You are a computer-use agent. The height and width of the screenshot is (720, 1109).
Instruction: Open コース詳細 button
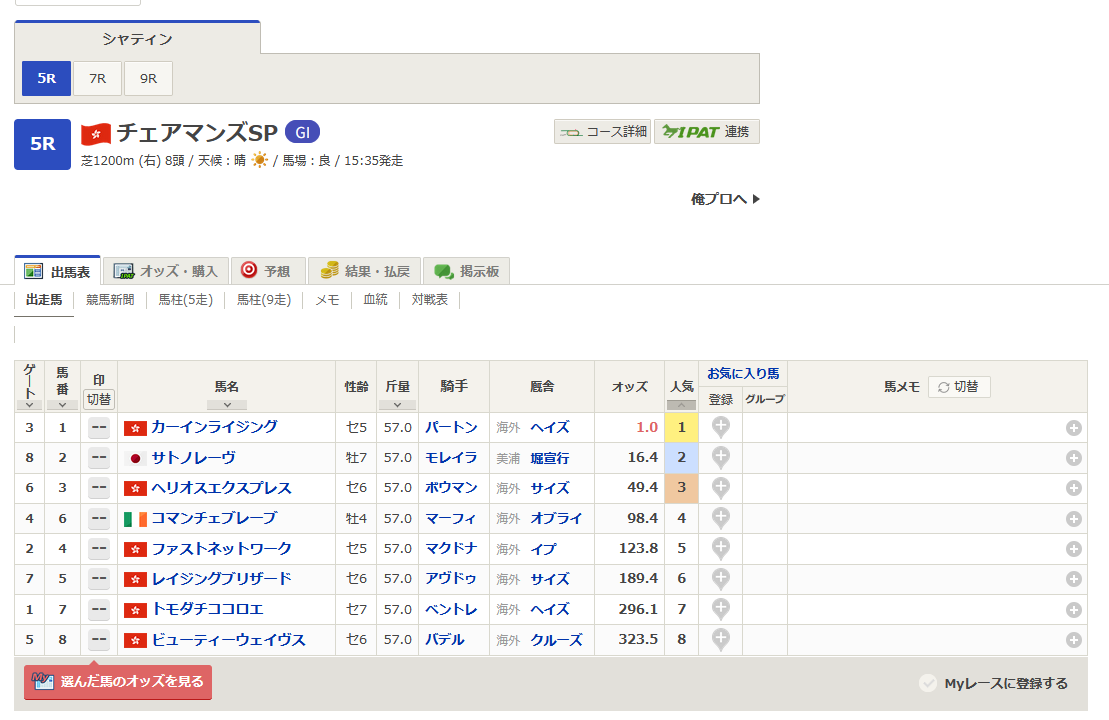coord(603,132)
